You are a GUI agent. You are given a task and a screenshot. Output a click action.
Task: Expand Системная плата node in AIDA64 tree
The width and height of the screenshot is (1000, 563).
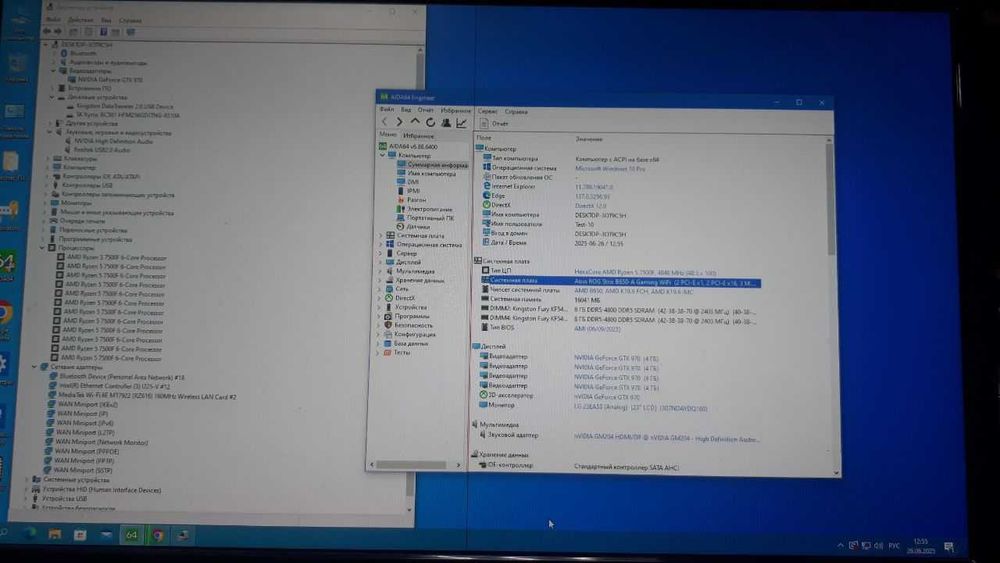pyautogui.click(x=381, y=235)
